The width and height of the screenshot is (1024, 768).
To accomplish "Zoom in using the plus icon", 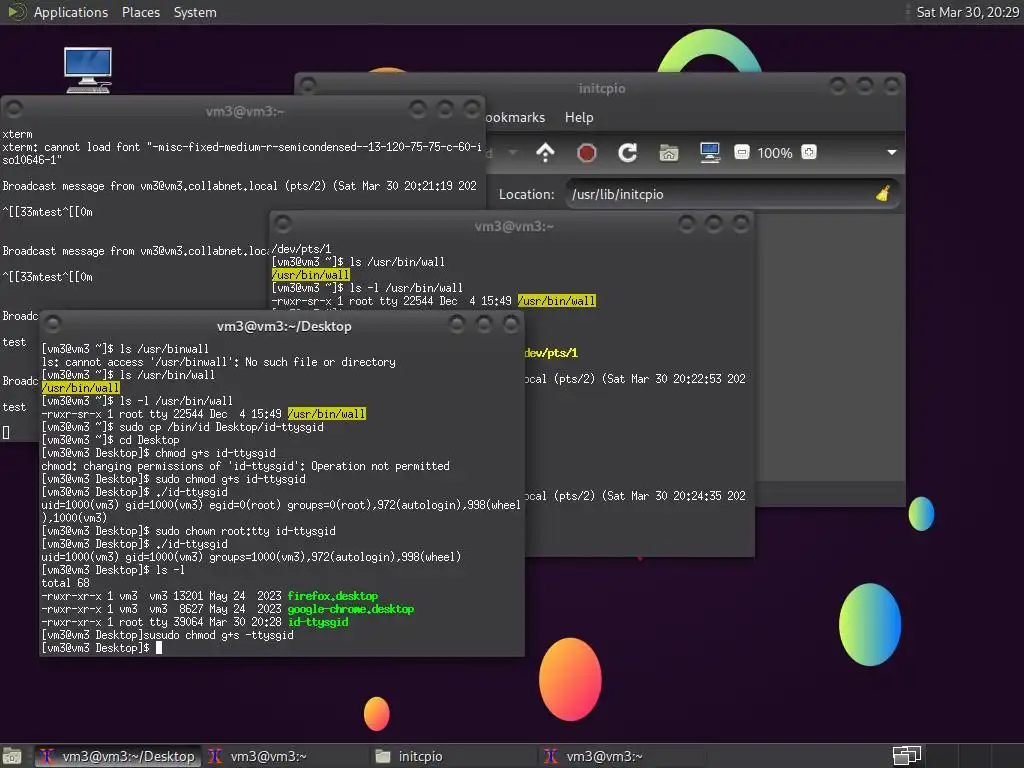I will click(809, 153).
